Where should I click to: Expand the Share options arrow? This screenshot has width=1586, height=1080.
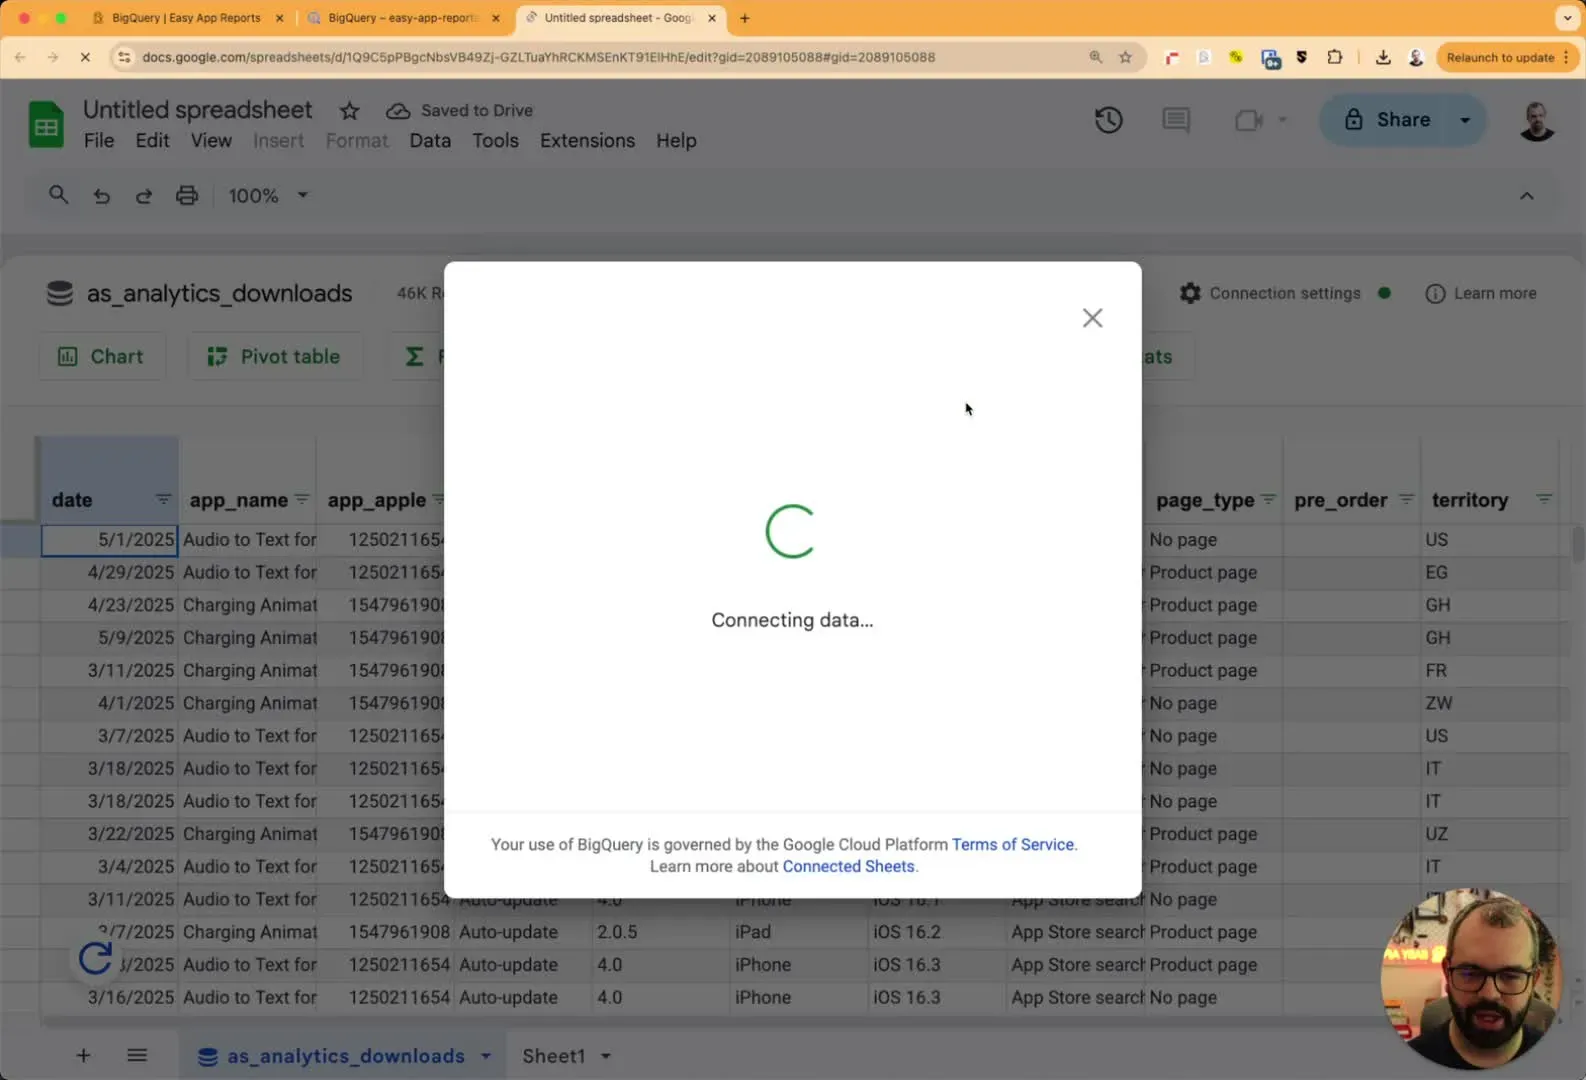[x=1466, y=120]
